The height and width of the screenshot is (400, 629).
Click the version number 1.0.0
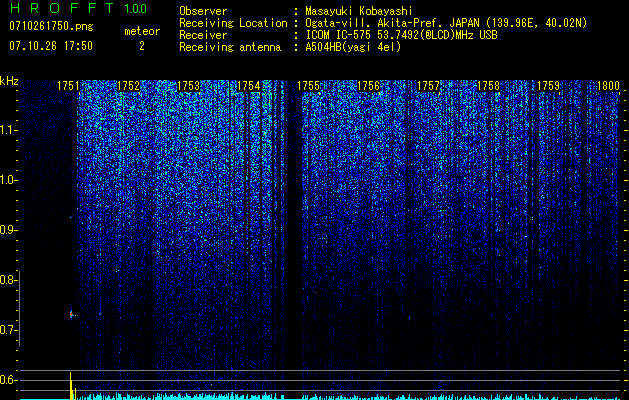click(x=136, y=9)
